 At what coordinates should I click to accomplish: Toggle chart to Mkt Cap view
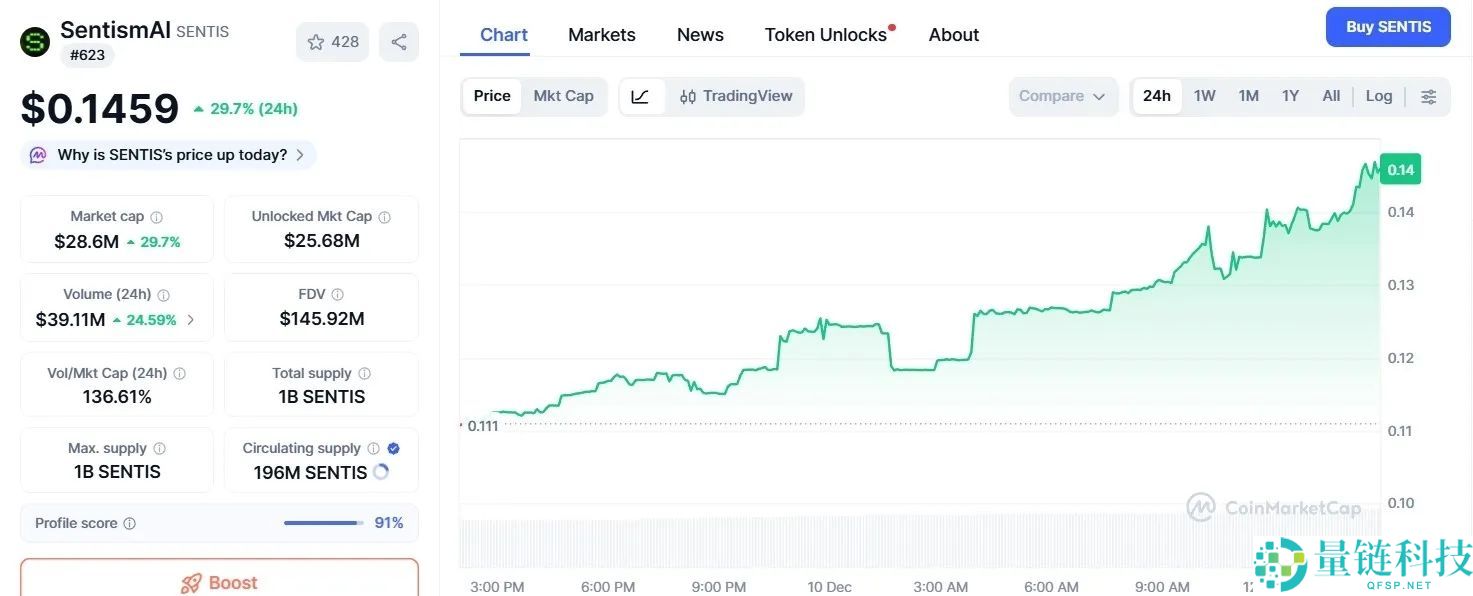(x=563, y=96)
